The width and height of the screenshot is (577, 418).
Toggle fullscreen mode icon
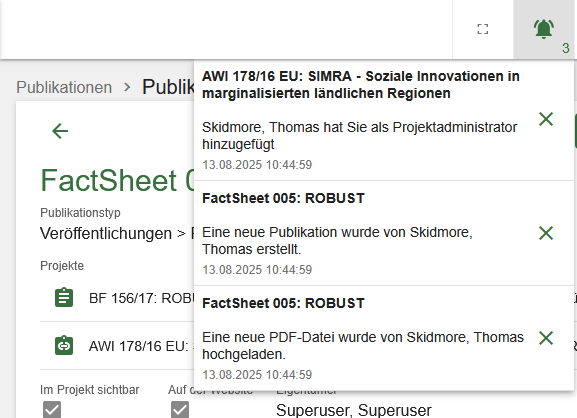point(482,29)
